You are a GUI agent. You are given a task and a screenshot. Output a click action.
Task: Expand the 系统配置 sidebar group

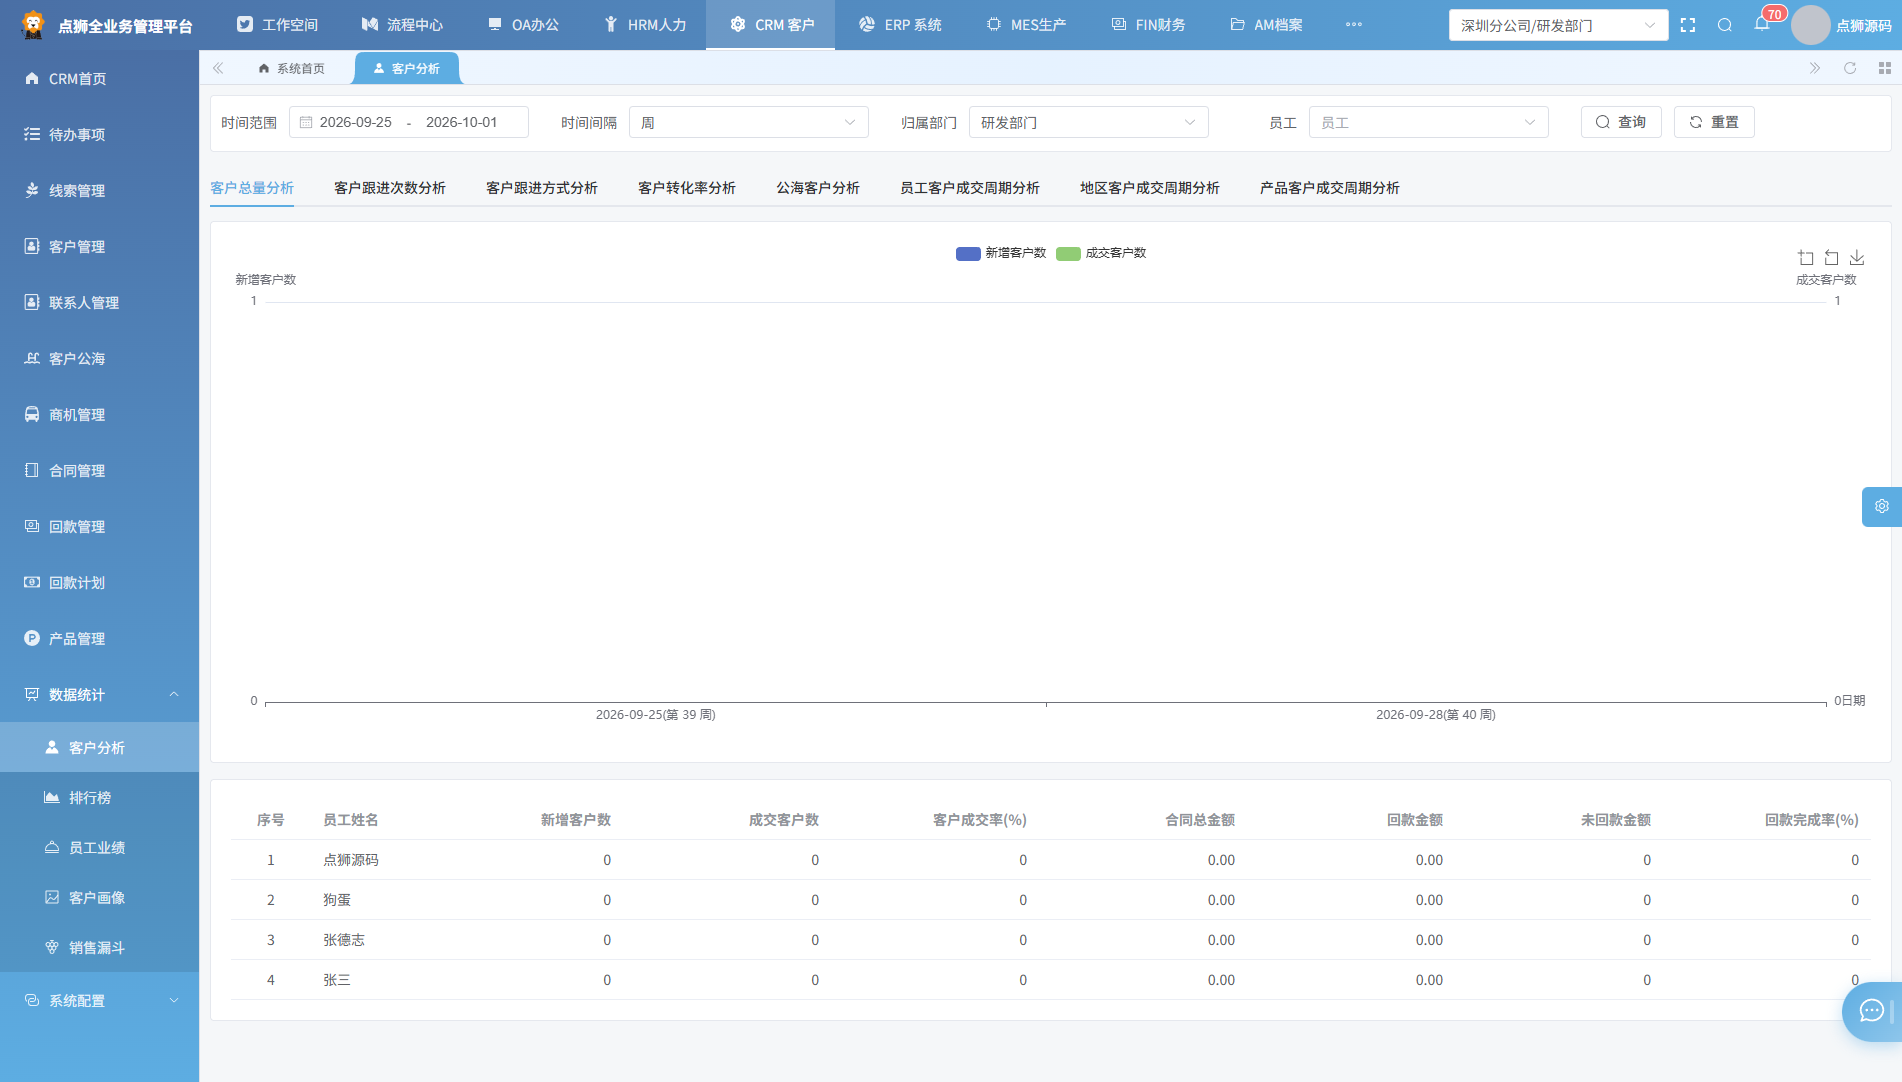tap(100, 1000)
